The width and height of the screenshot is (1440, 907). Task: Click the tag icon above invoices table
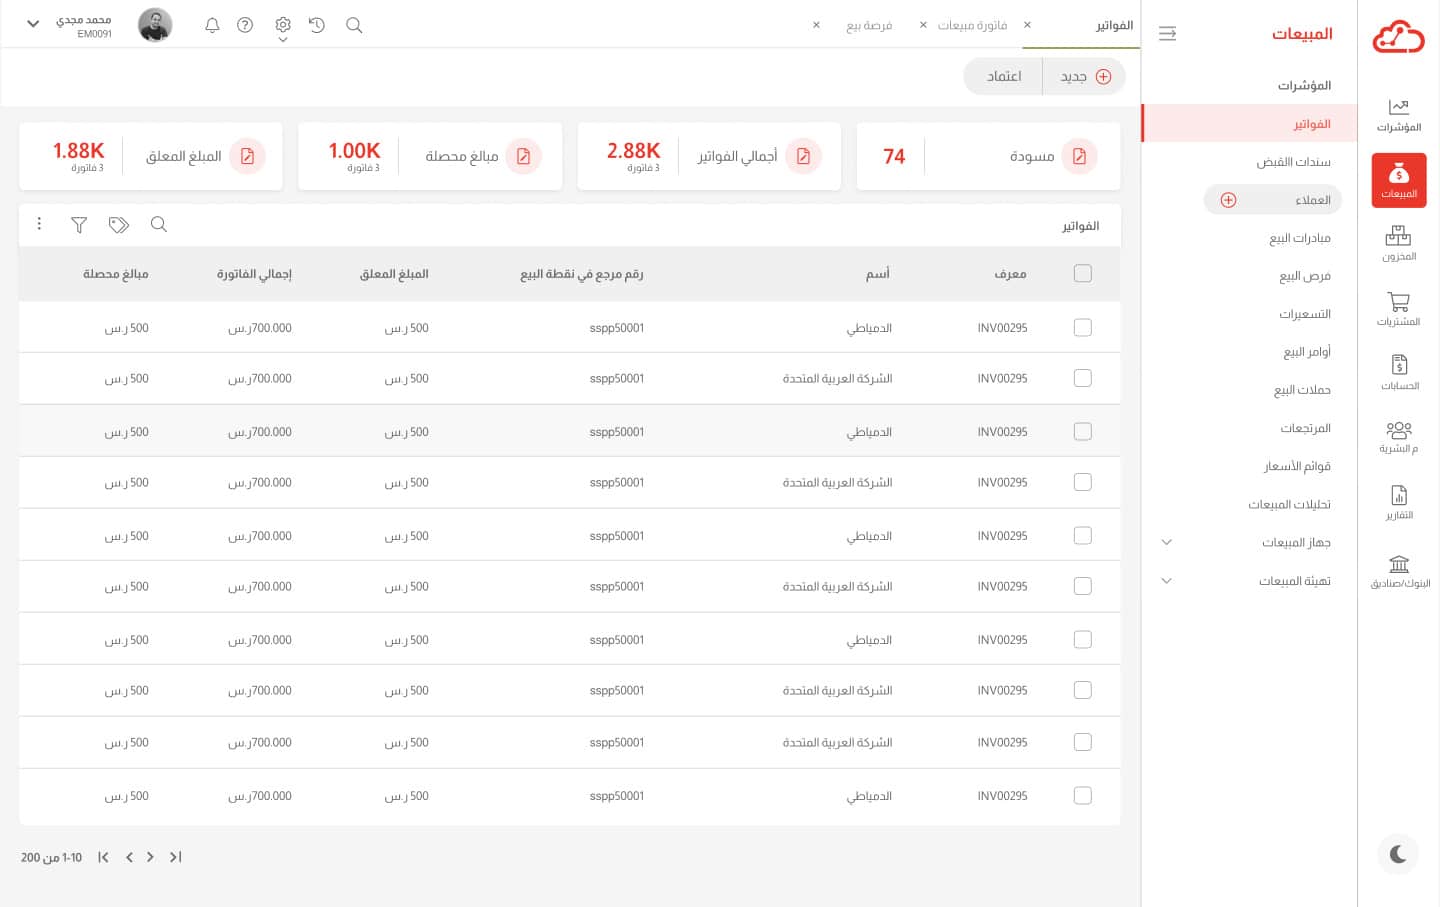coord(119,225)
